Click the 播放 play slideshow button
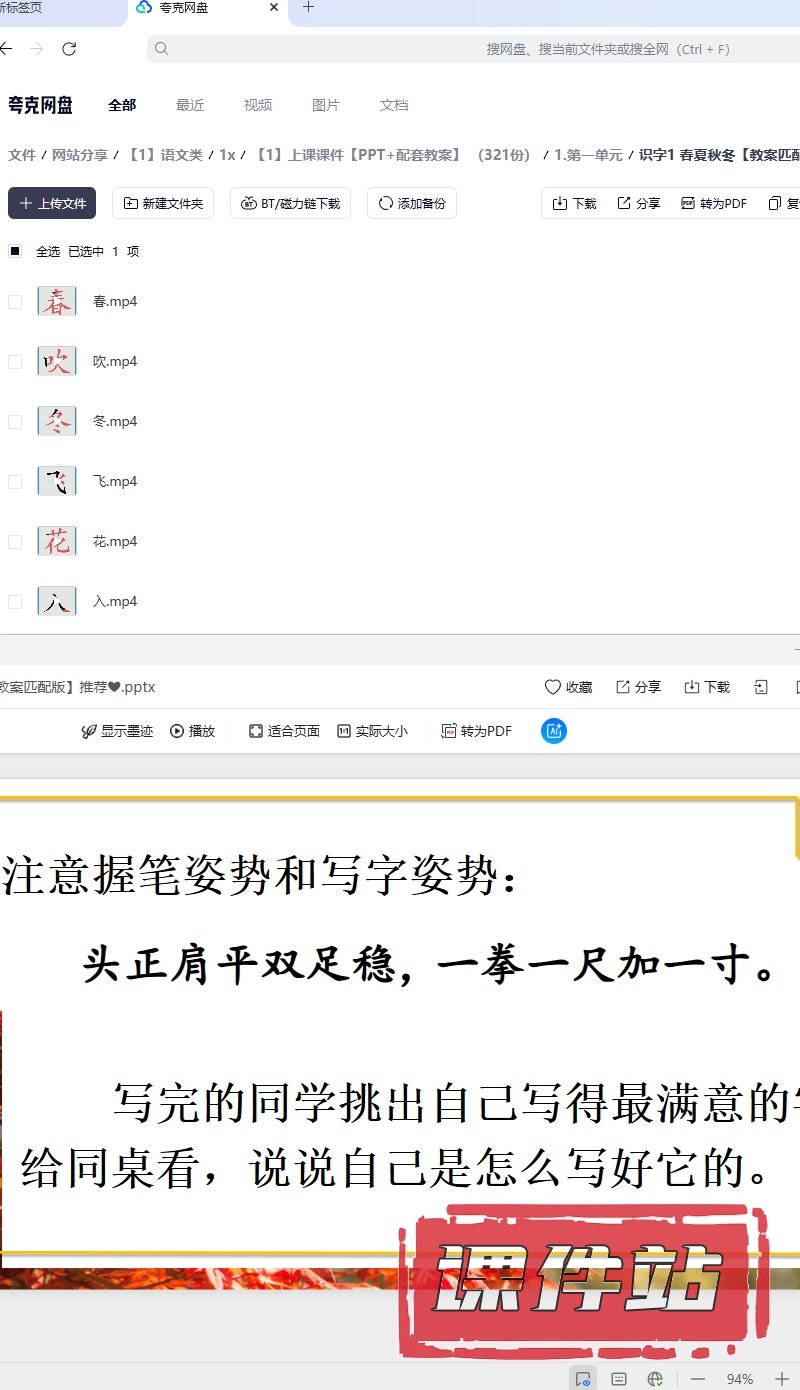The image size is (800, 1390). pyautogui.click(x=192, y=731)
